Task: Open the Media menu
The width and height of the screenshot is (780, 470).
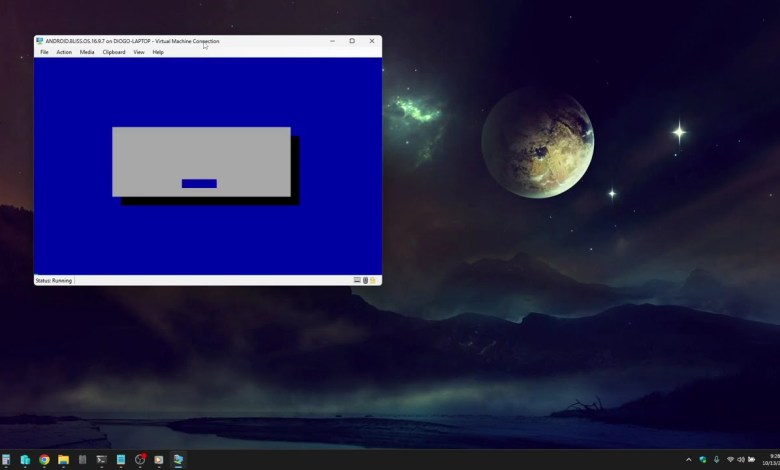Action: pos(87,52)
